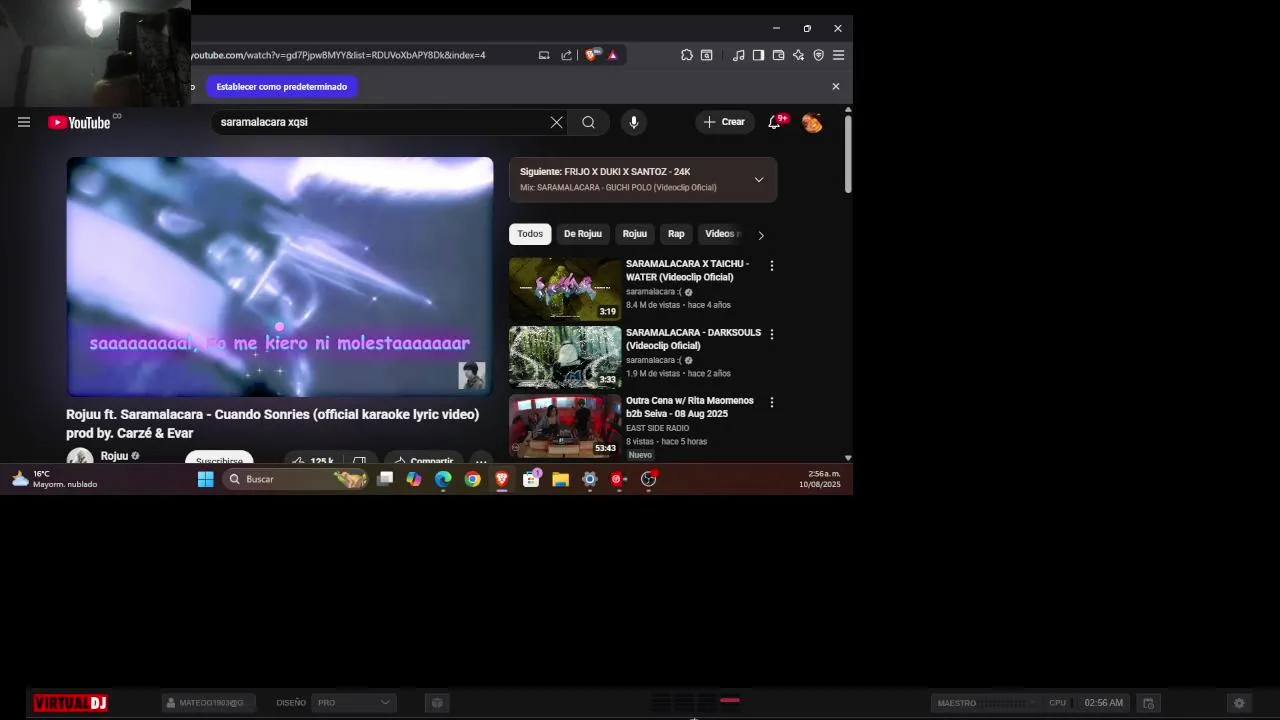Expand the Siguiente mix playlist chevron
This screenshot has width=1280, height=720.
pos(759,180)
